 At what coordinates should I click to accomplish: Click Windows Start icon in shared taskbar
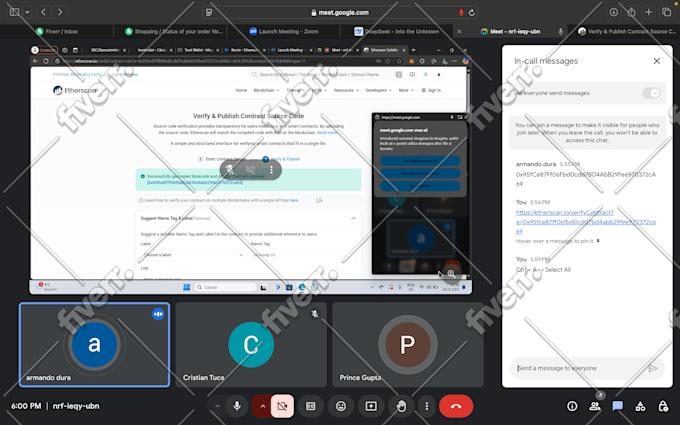coord(186,287)
